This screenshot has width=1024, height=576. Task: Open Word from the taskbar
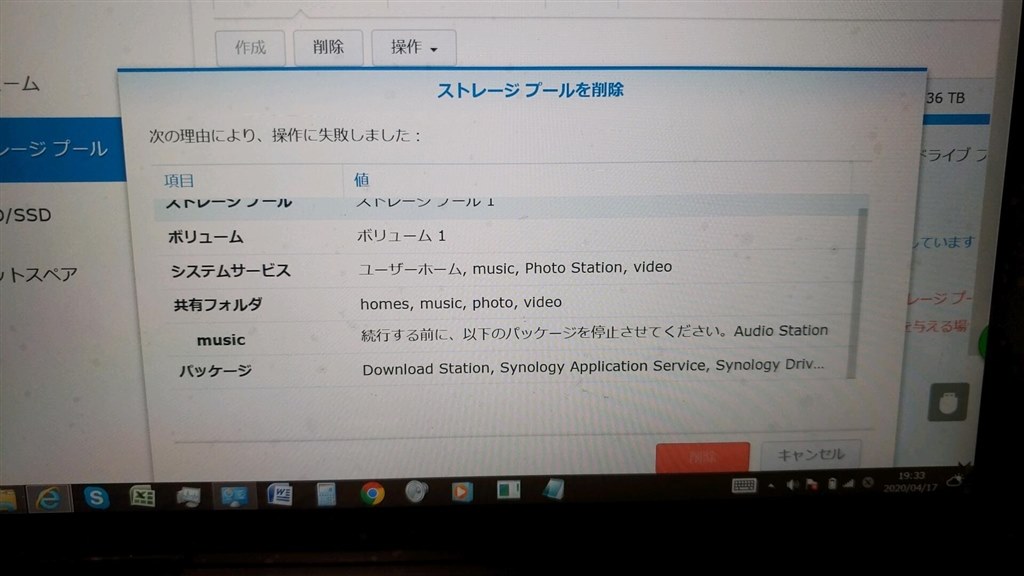coord(280,494)
